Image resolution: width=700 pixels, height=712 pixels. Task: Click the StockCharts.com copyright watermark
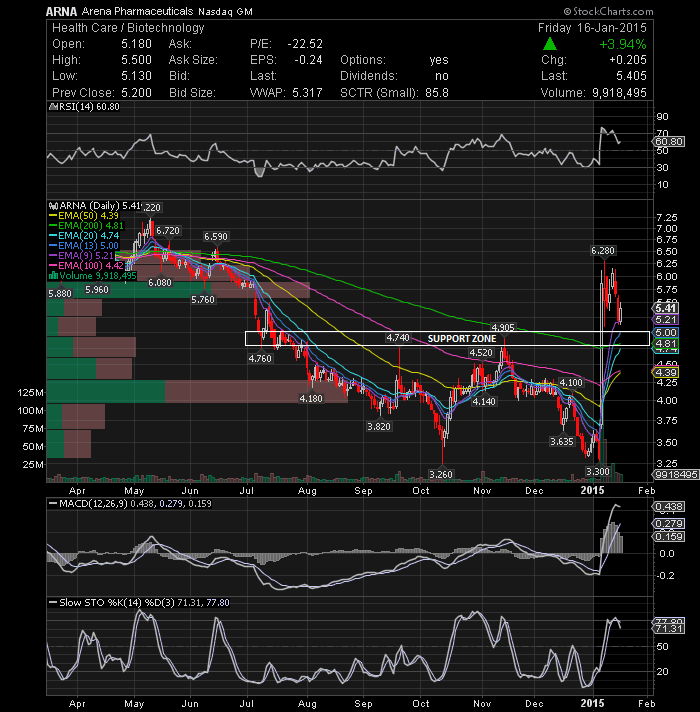pos(608,11)
